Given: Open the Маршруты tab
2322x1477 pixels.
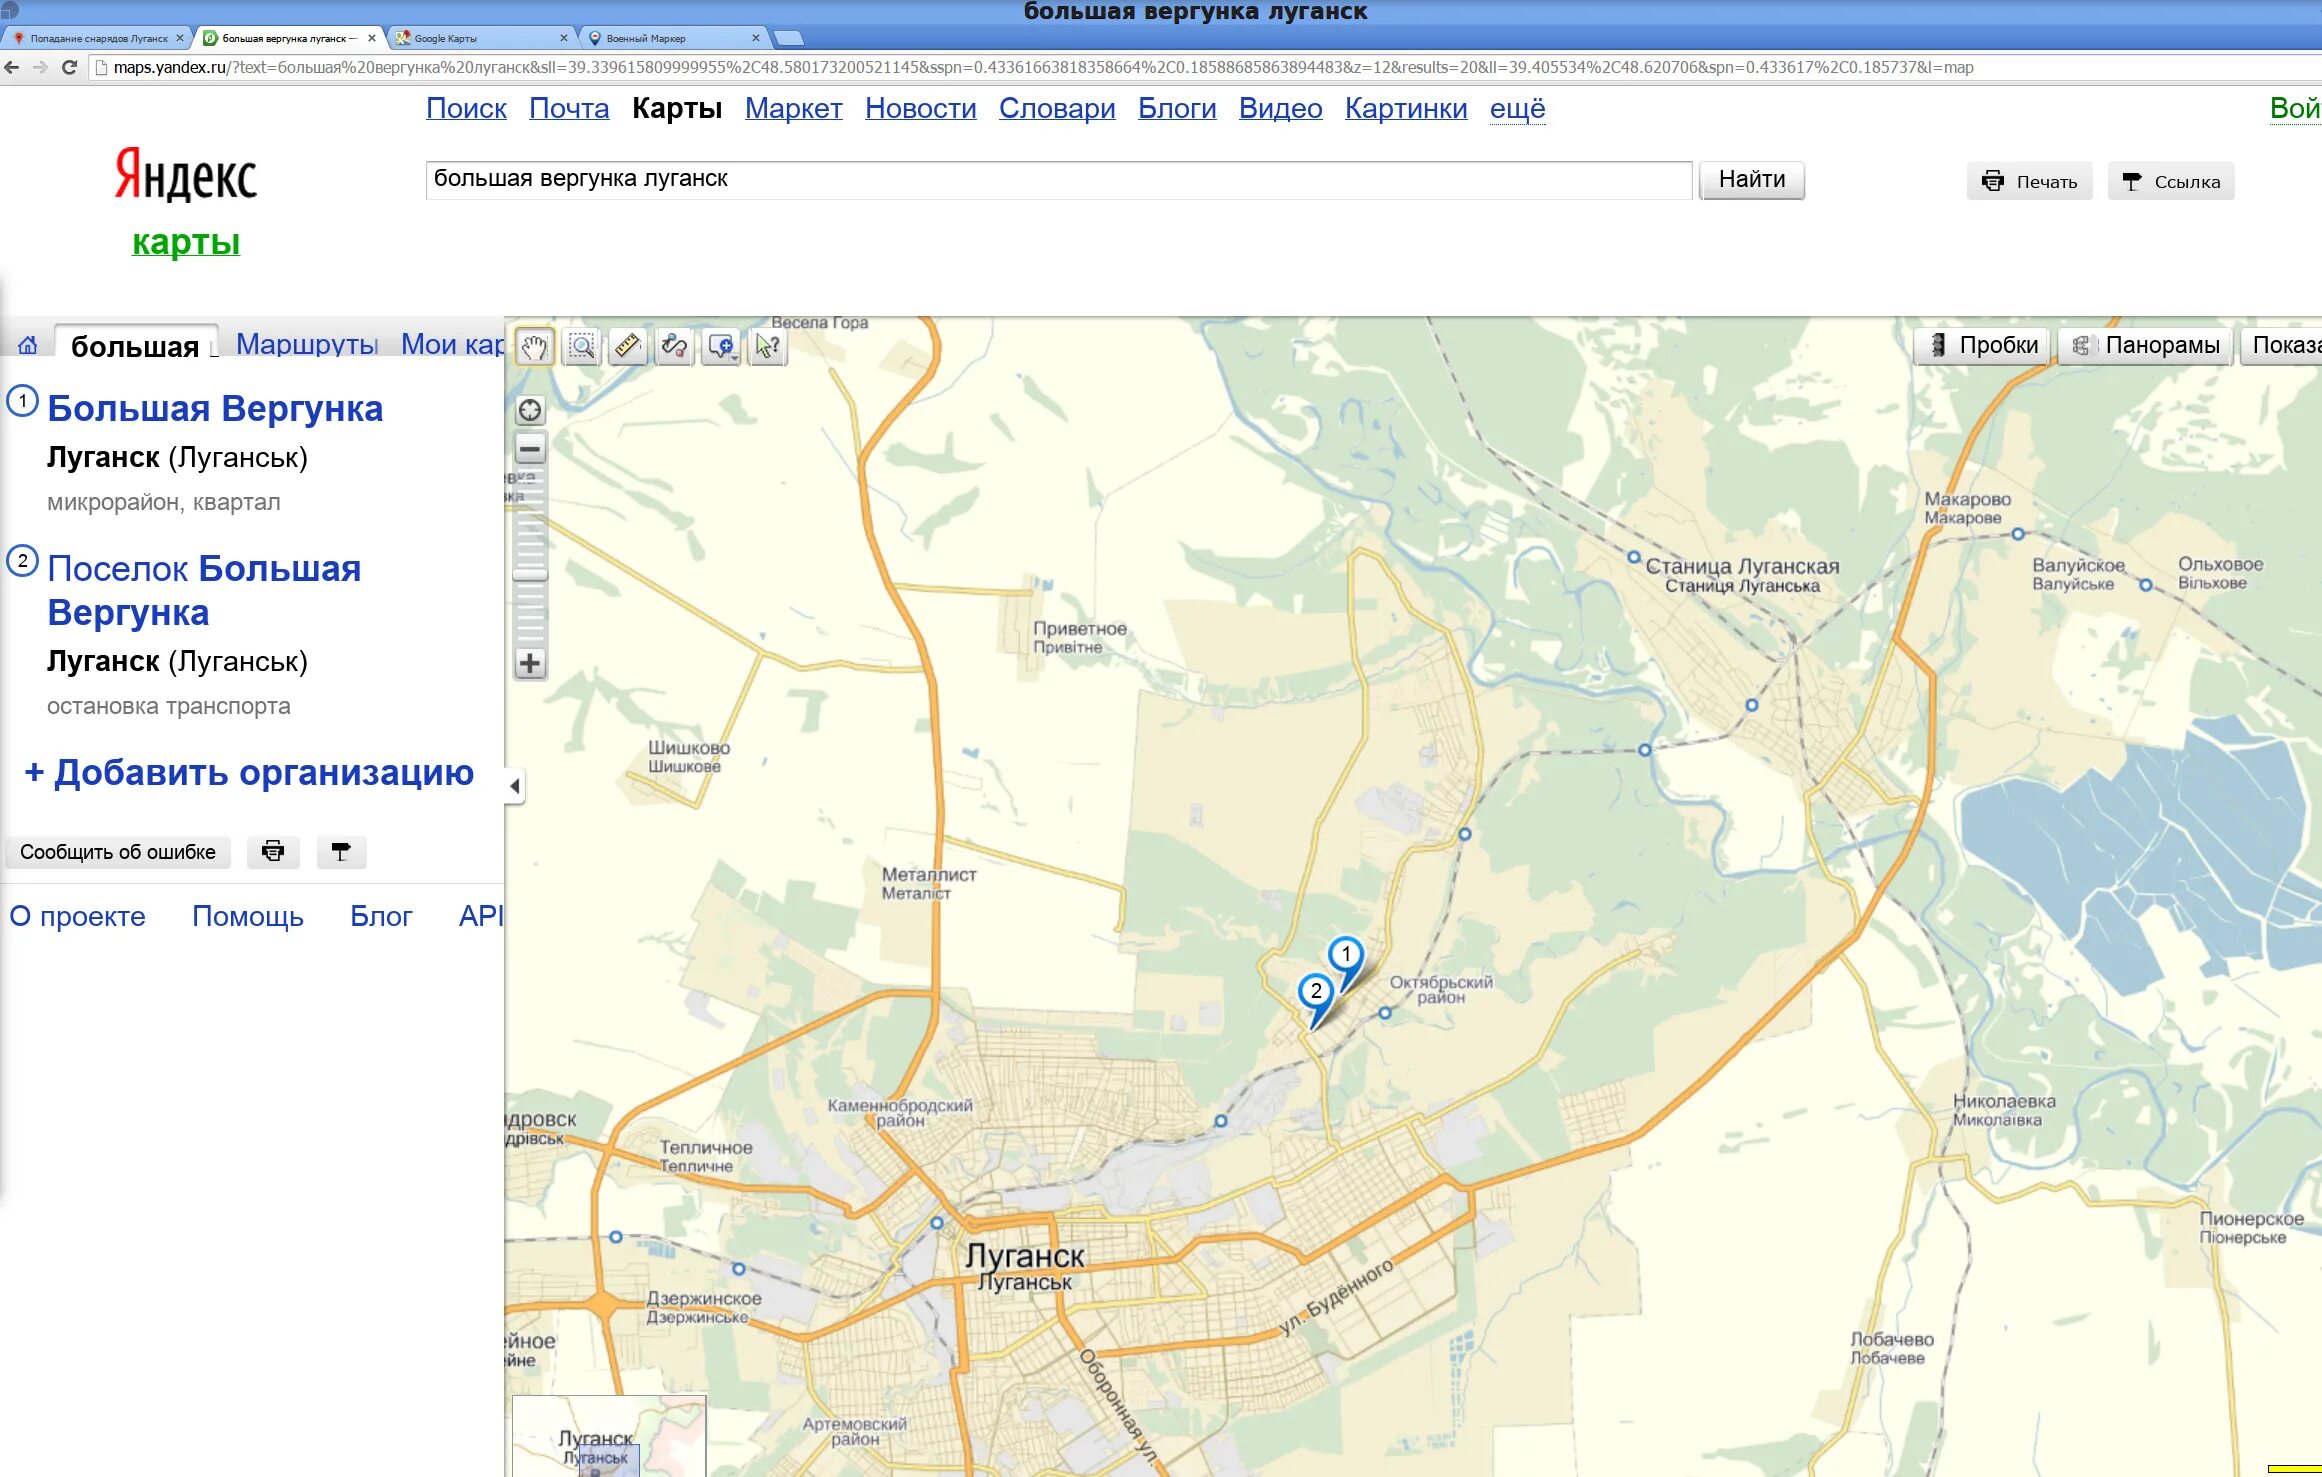Looking at the screenshot, I should coord(307,344).
